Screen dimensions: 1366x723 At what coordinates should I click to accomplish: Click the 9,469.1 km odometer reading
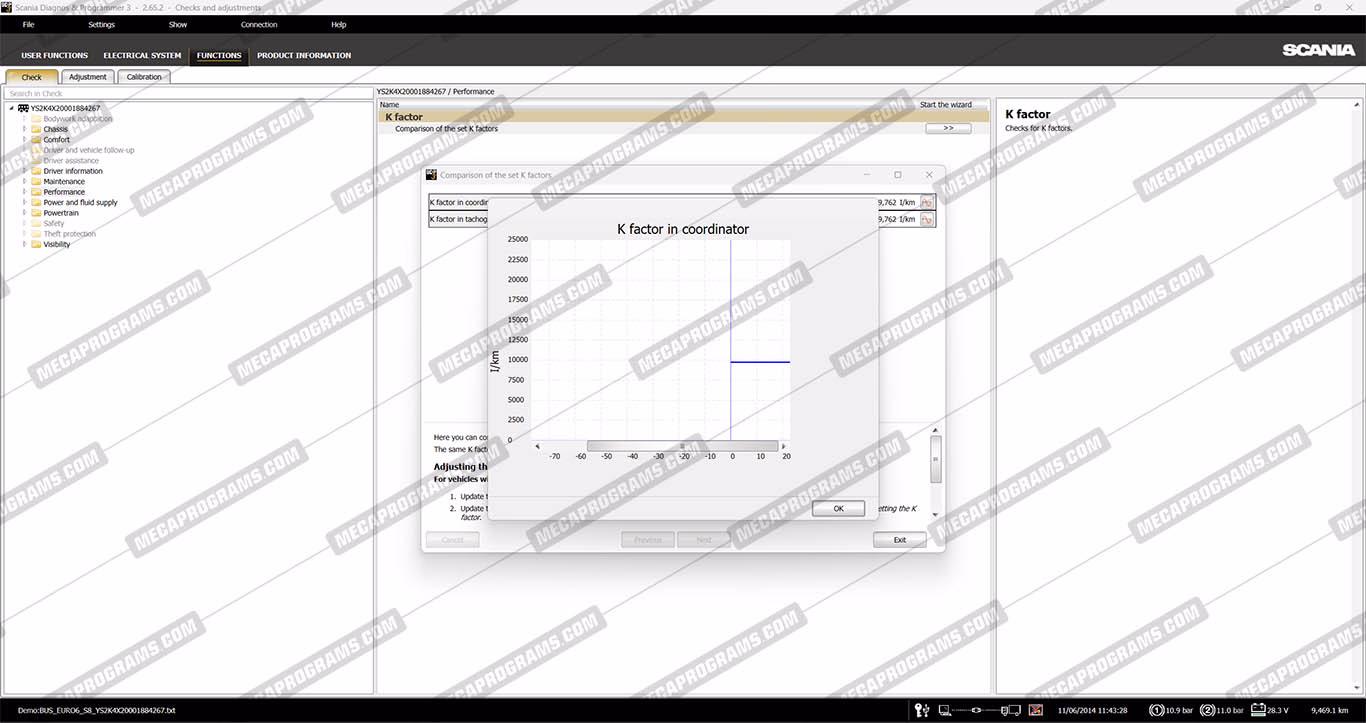click(x=1330, y=710)
